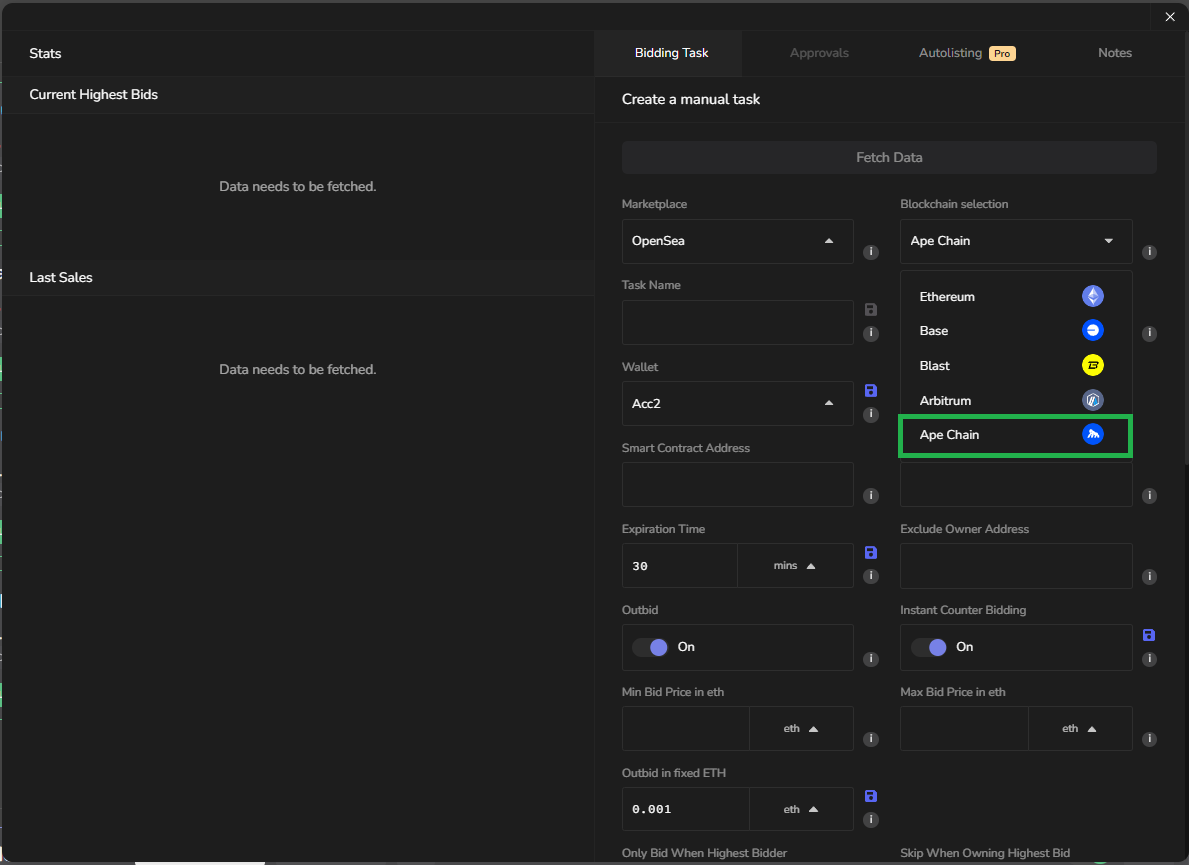Show info for the Wallet field

pyautogui.click(x=871, y=414)
